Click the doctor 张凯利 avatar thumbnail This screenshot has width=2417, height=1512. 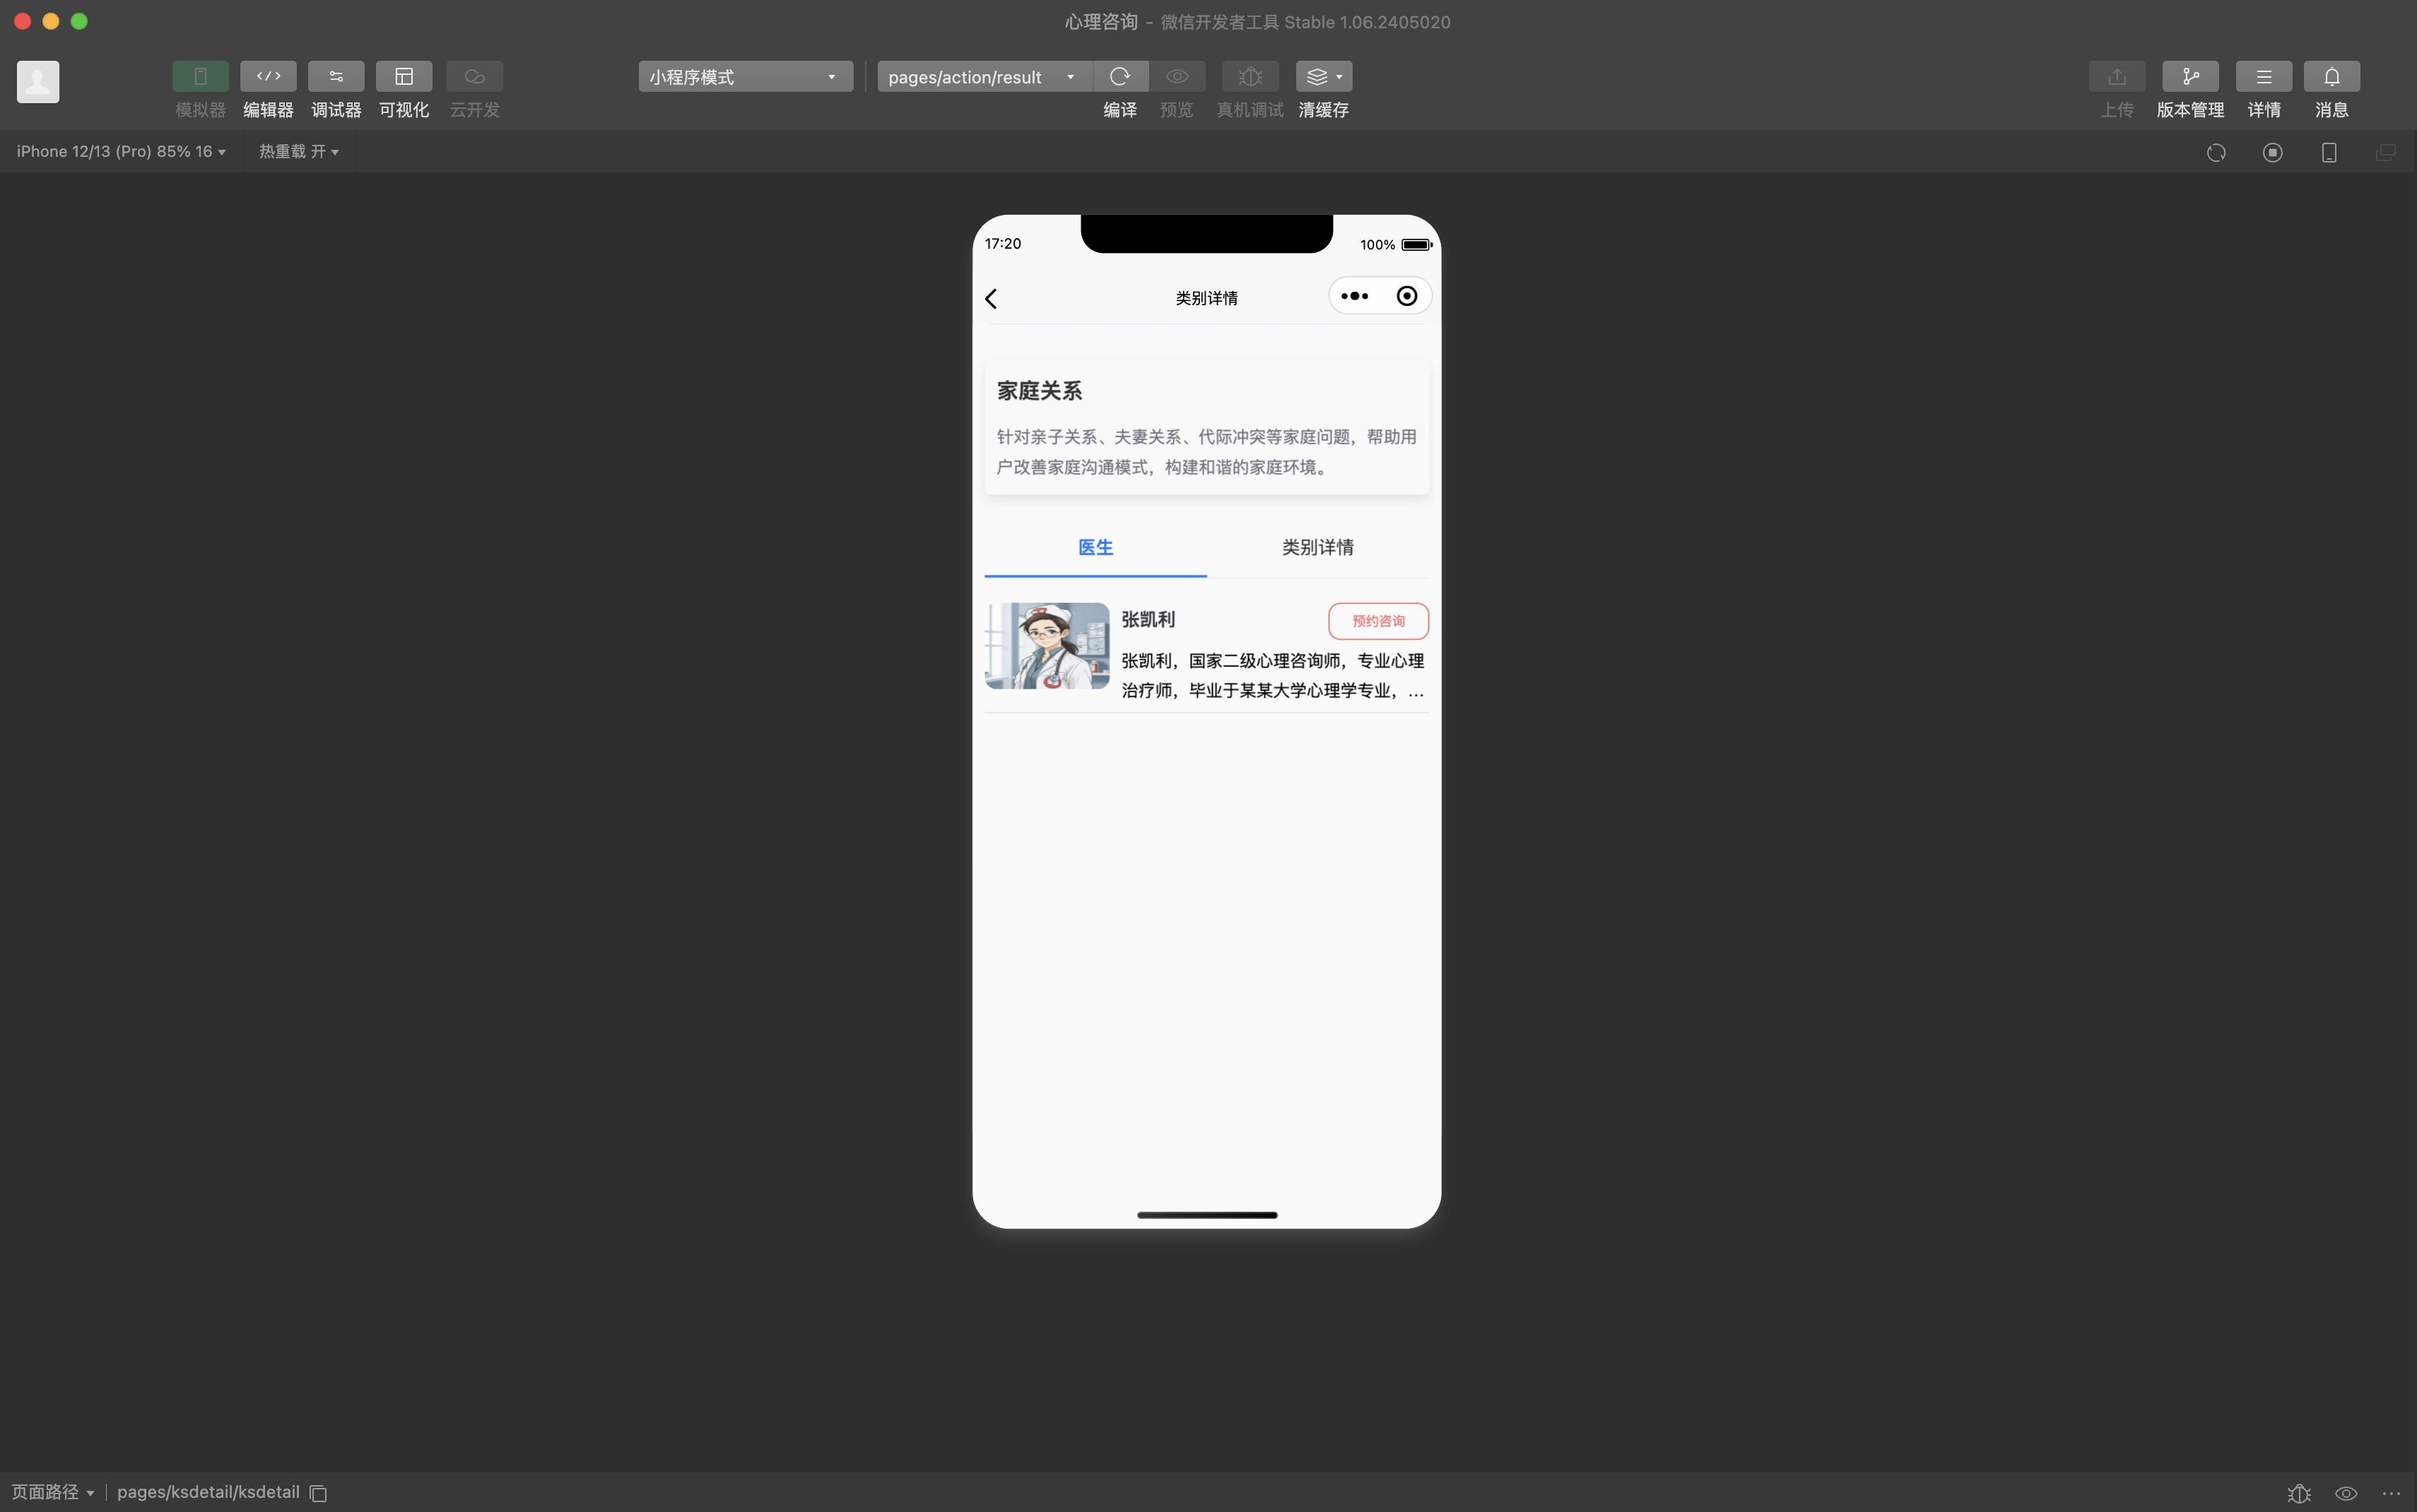1046,646
